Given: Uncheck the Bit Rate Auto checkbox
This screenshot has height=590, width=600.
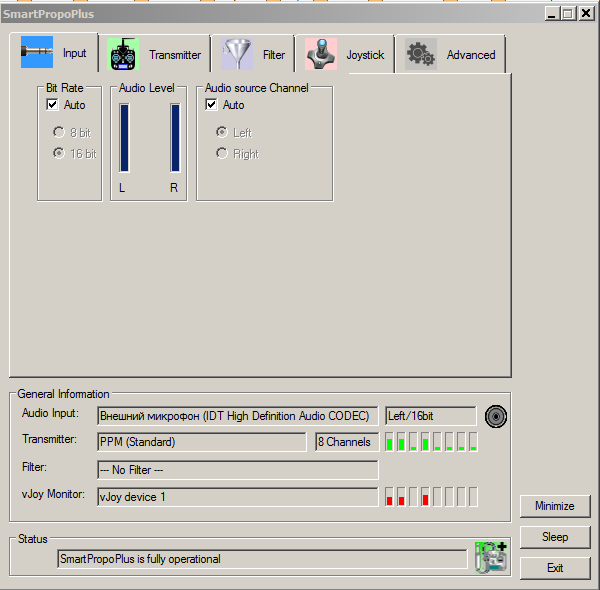Looking at the screenshot, I should [53, 105].
